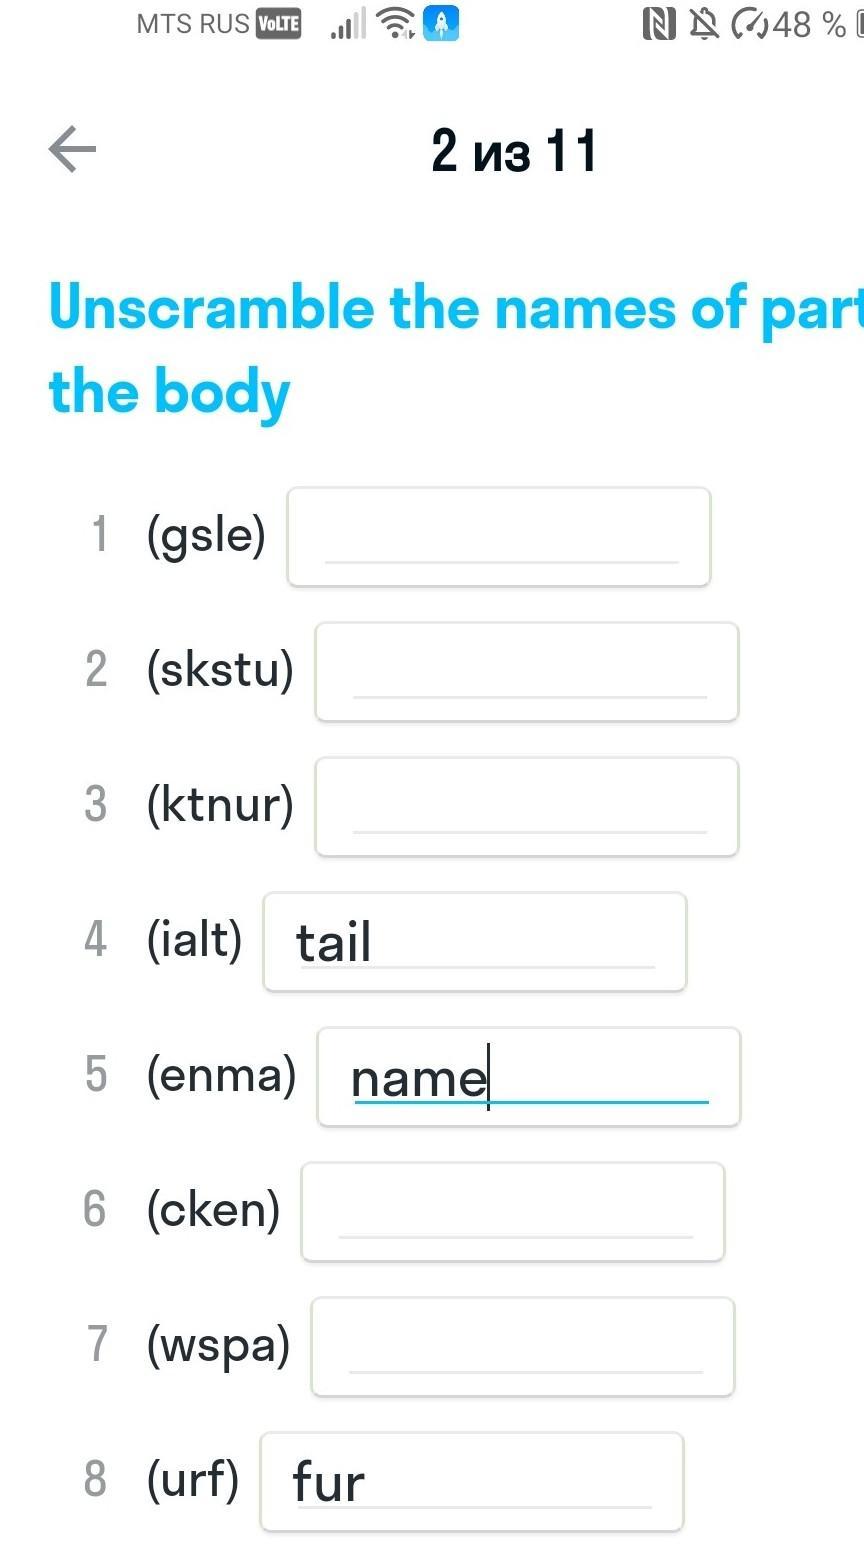This screenshot has height=1554, width=864.
Task: Tap the Wi-Fi signal icon
Action: click(398, 23)
